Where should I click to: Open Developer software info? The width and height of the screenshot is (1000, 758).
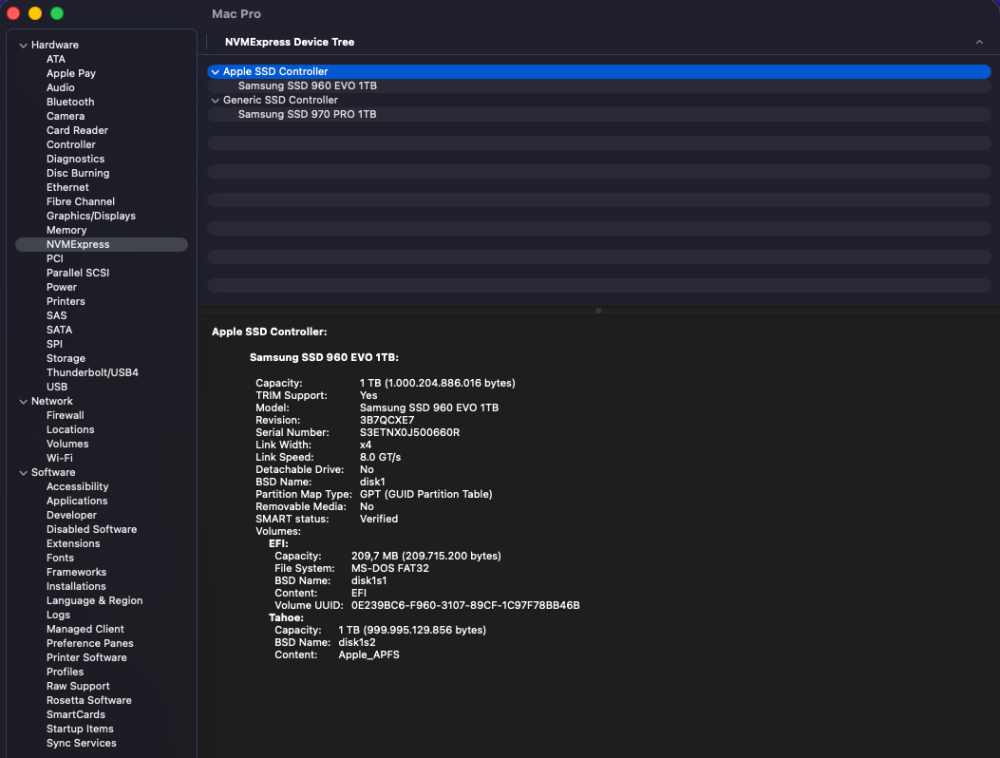[x=71, y=515]
